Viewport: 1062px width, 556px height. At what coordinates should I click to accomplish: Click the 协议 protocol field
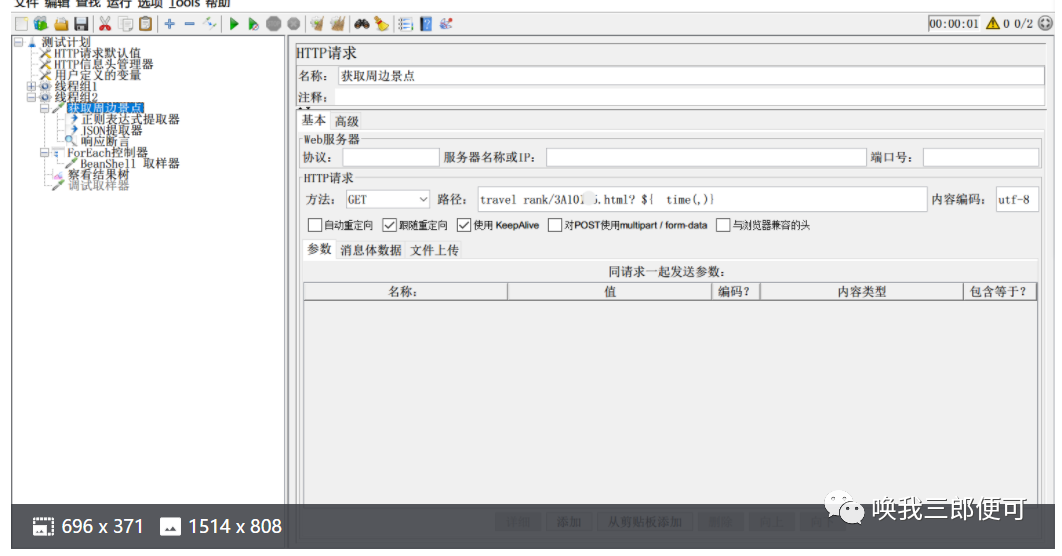pos(391,157)
